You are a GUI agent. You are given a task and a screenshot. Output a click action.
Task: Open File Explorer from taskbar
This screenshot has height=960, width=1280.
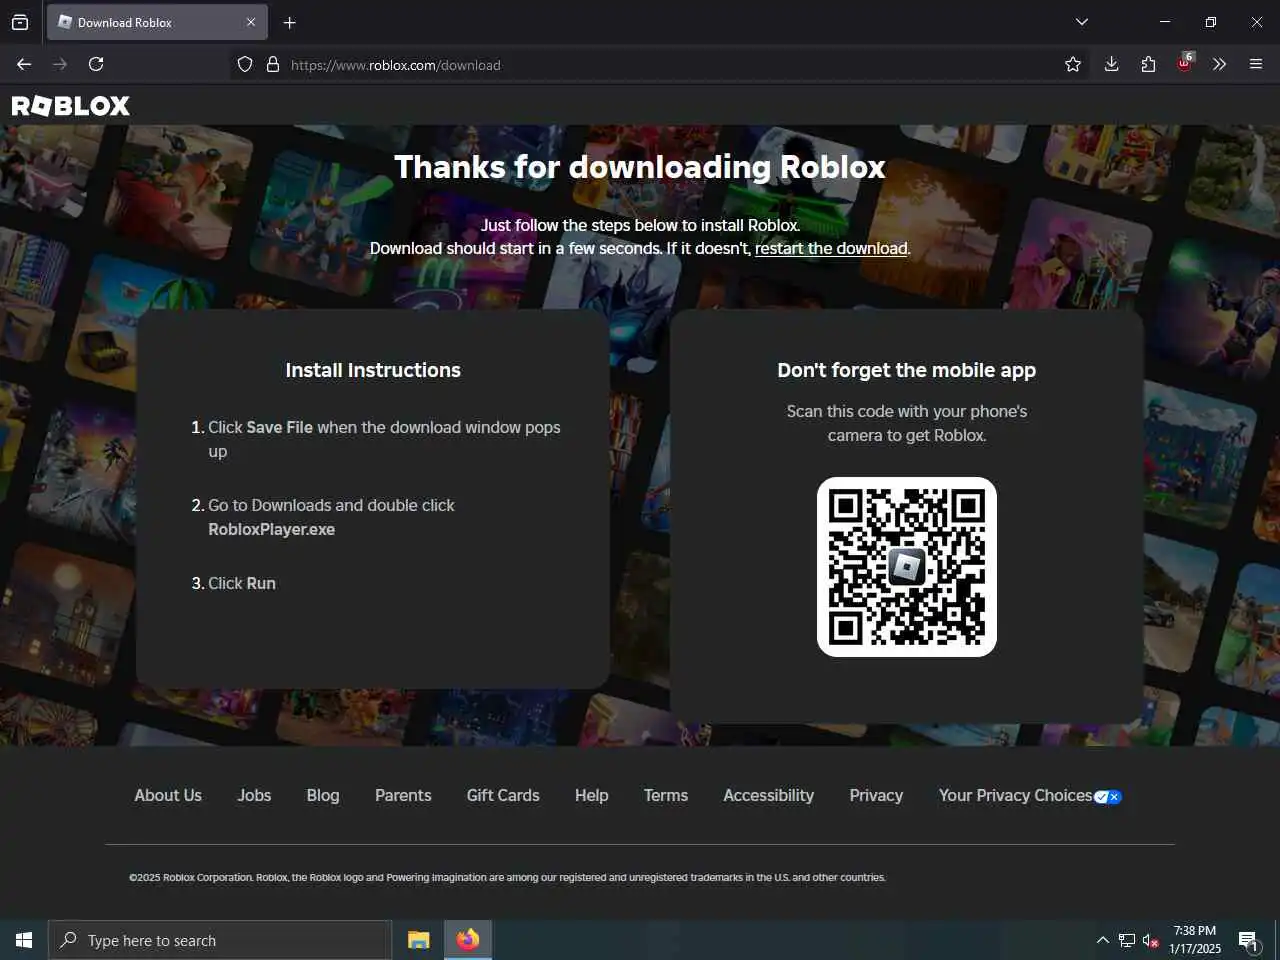click(419, 940)
